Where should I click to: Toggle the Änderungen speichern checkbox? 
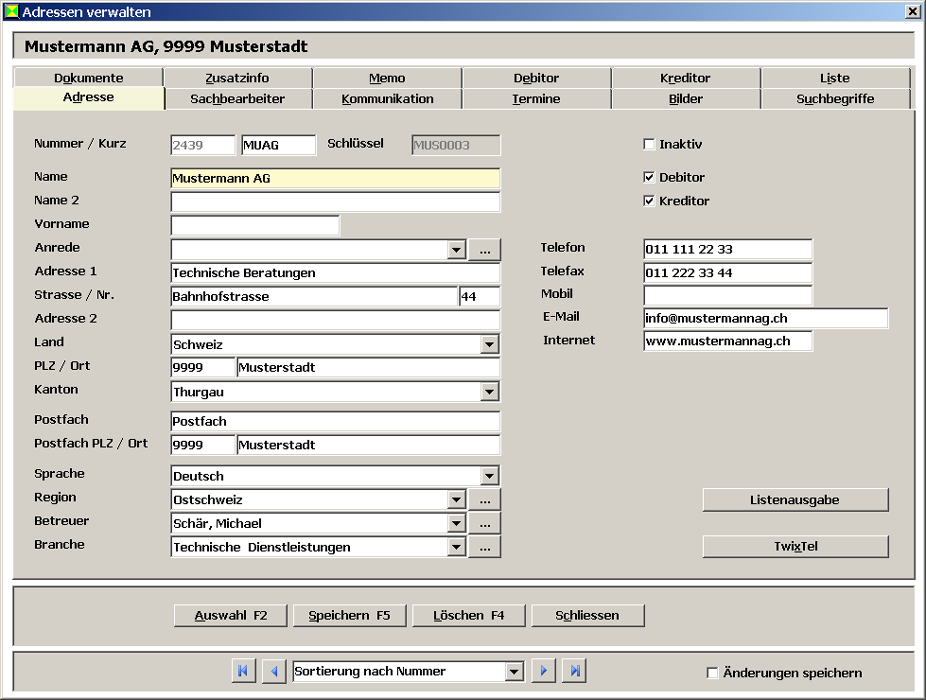[x=713, y=673]
